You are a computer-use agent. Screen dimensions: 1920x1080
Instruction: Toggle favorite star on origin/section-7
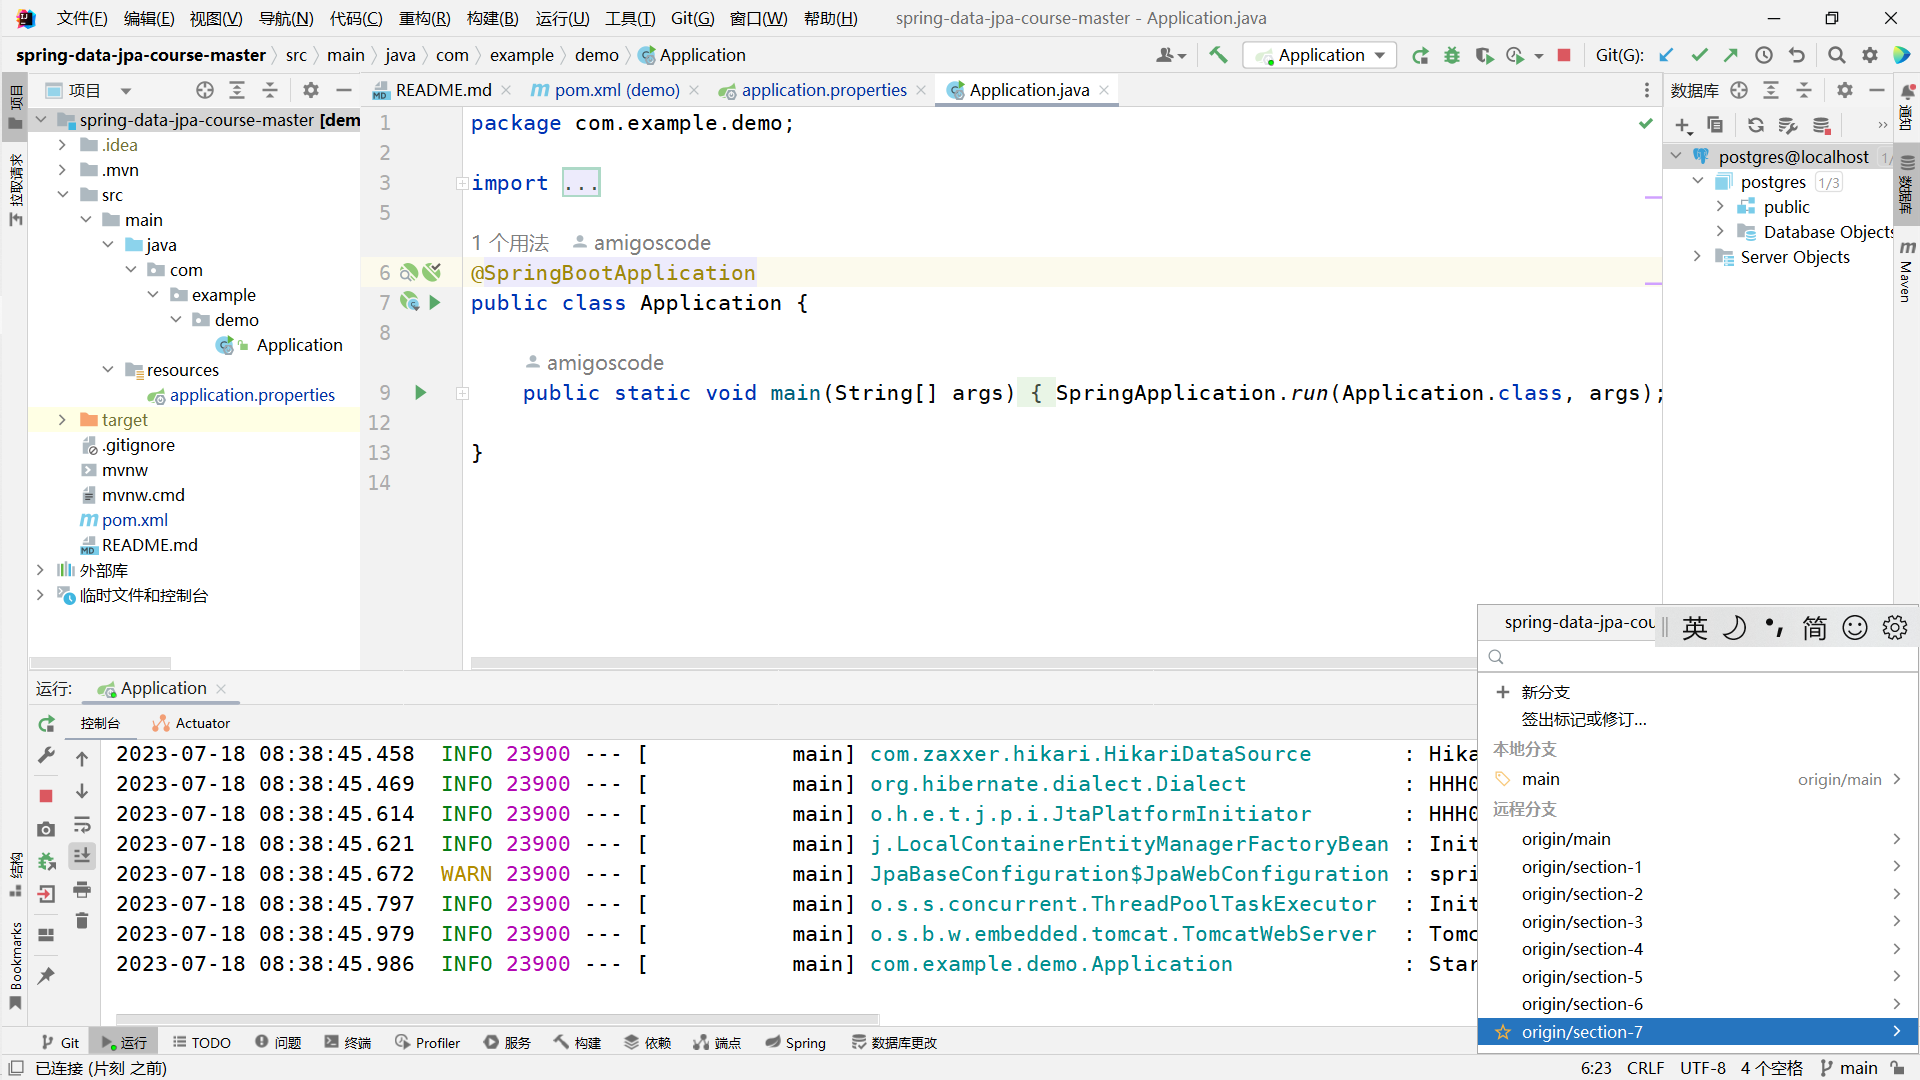point(1502,1032)
